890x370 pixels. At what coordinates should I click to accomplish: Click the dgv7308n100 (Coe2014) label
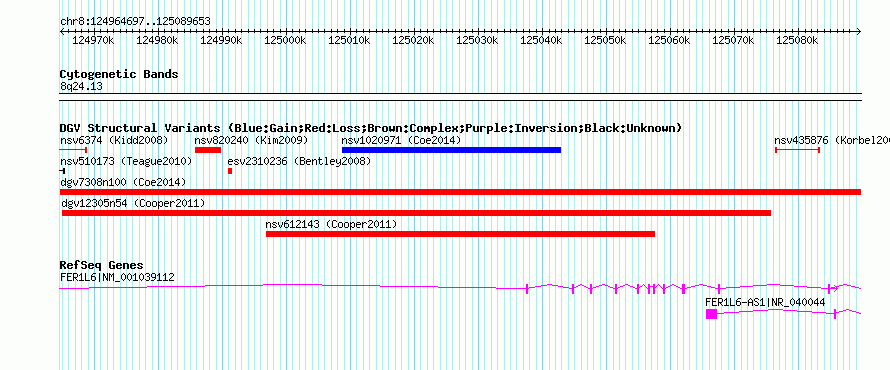point(123,182)
